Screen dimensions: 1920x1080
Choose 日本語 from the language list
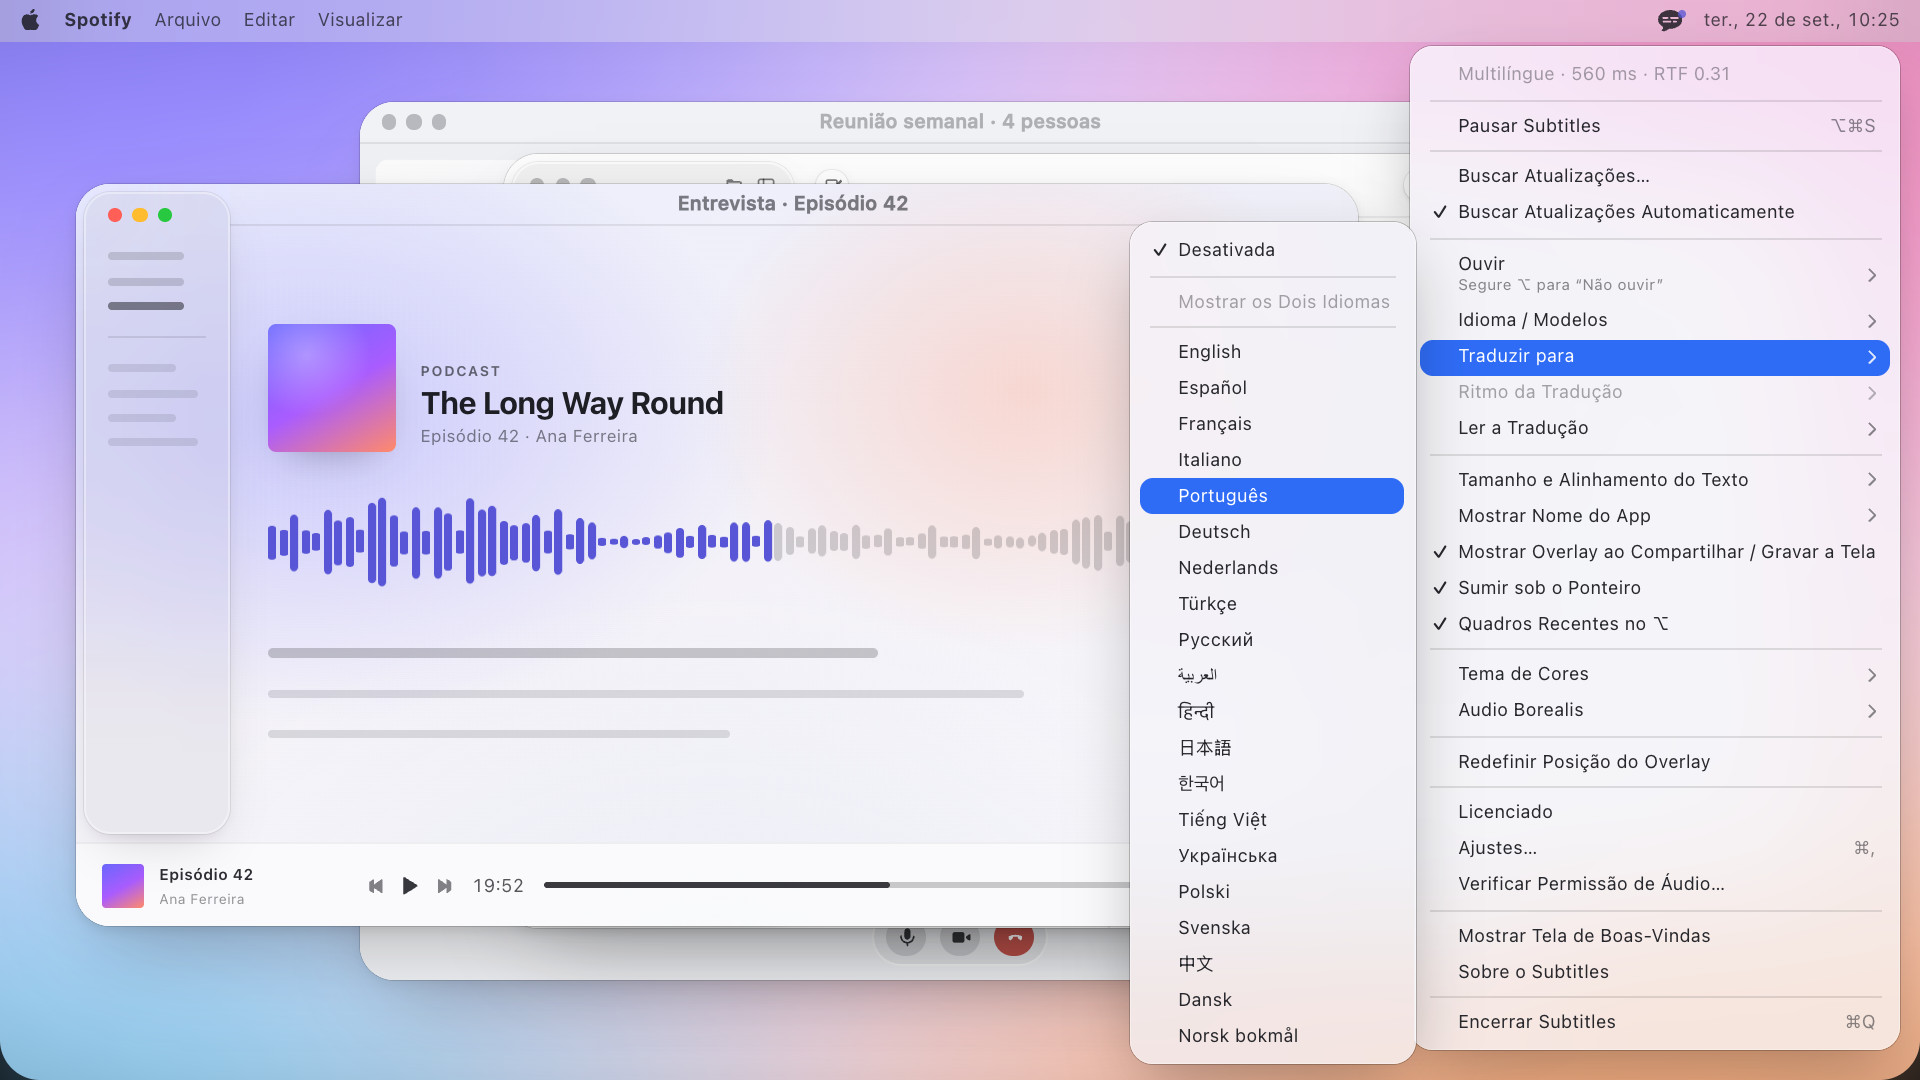point(1272,748)
